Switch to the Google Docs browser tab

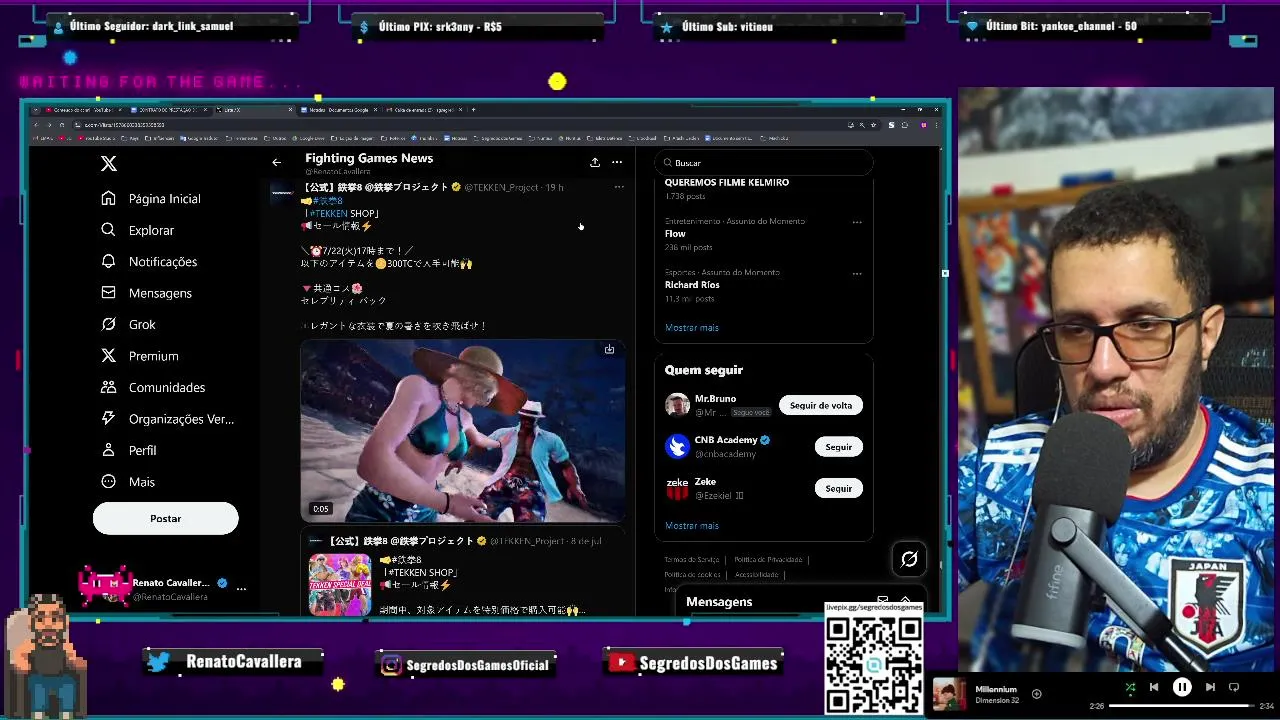(340, 110)
